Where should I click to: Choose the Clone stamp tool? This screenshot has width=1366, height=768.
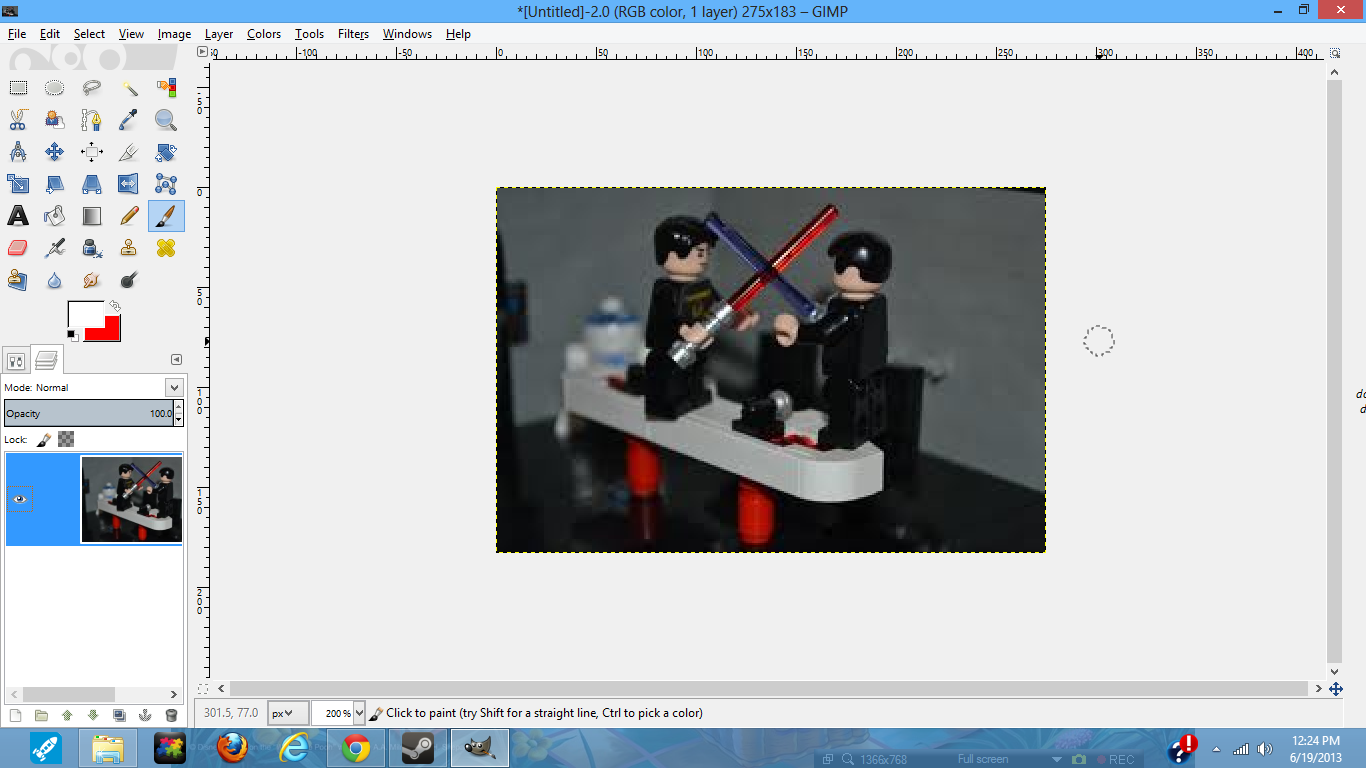tap(129, 248)
